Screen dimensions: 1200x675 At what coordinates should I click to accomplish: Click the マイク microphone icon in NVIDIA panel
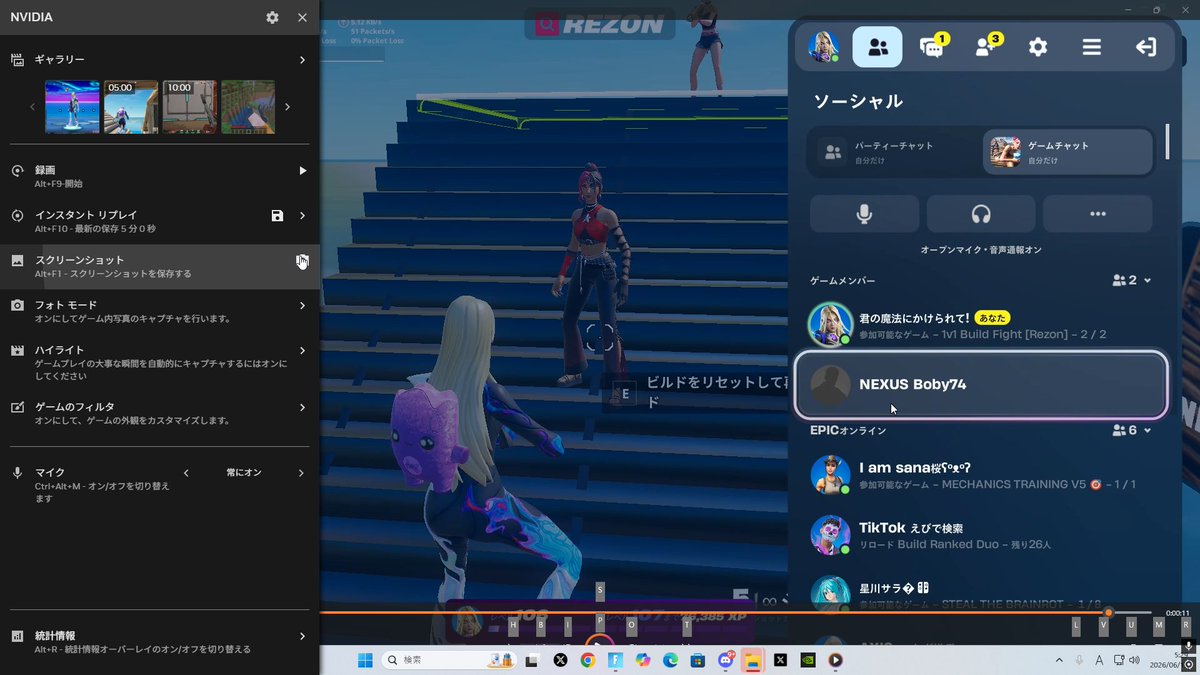click(x=17, y=473)
